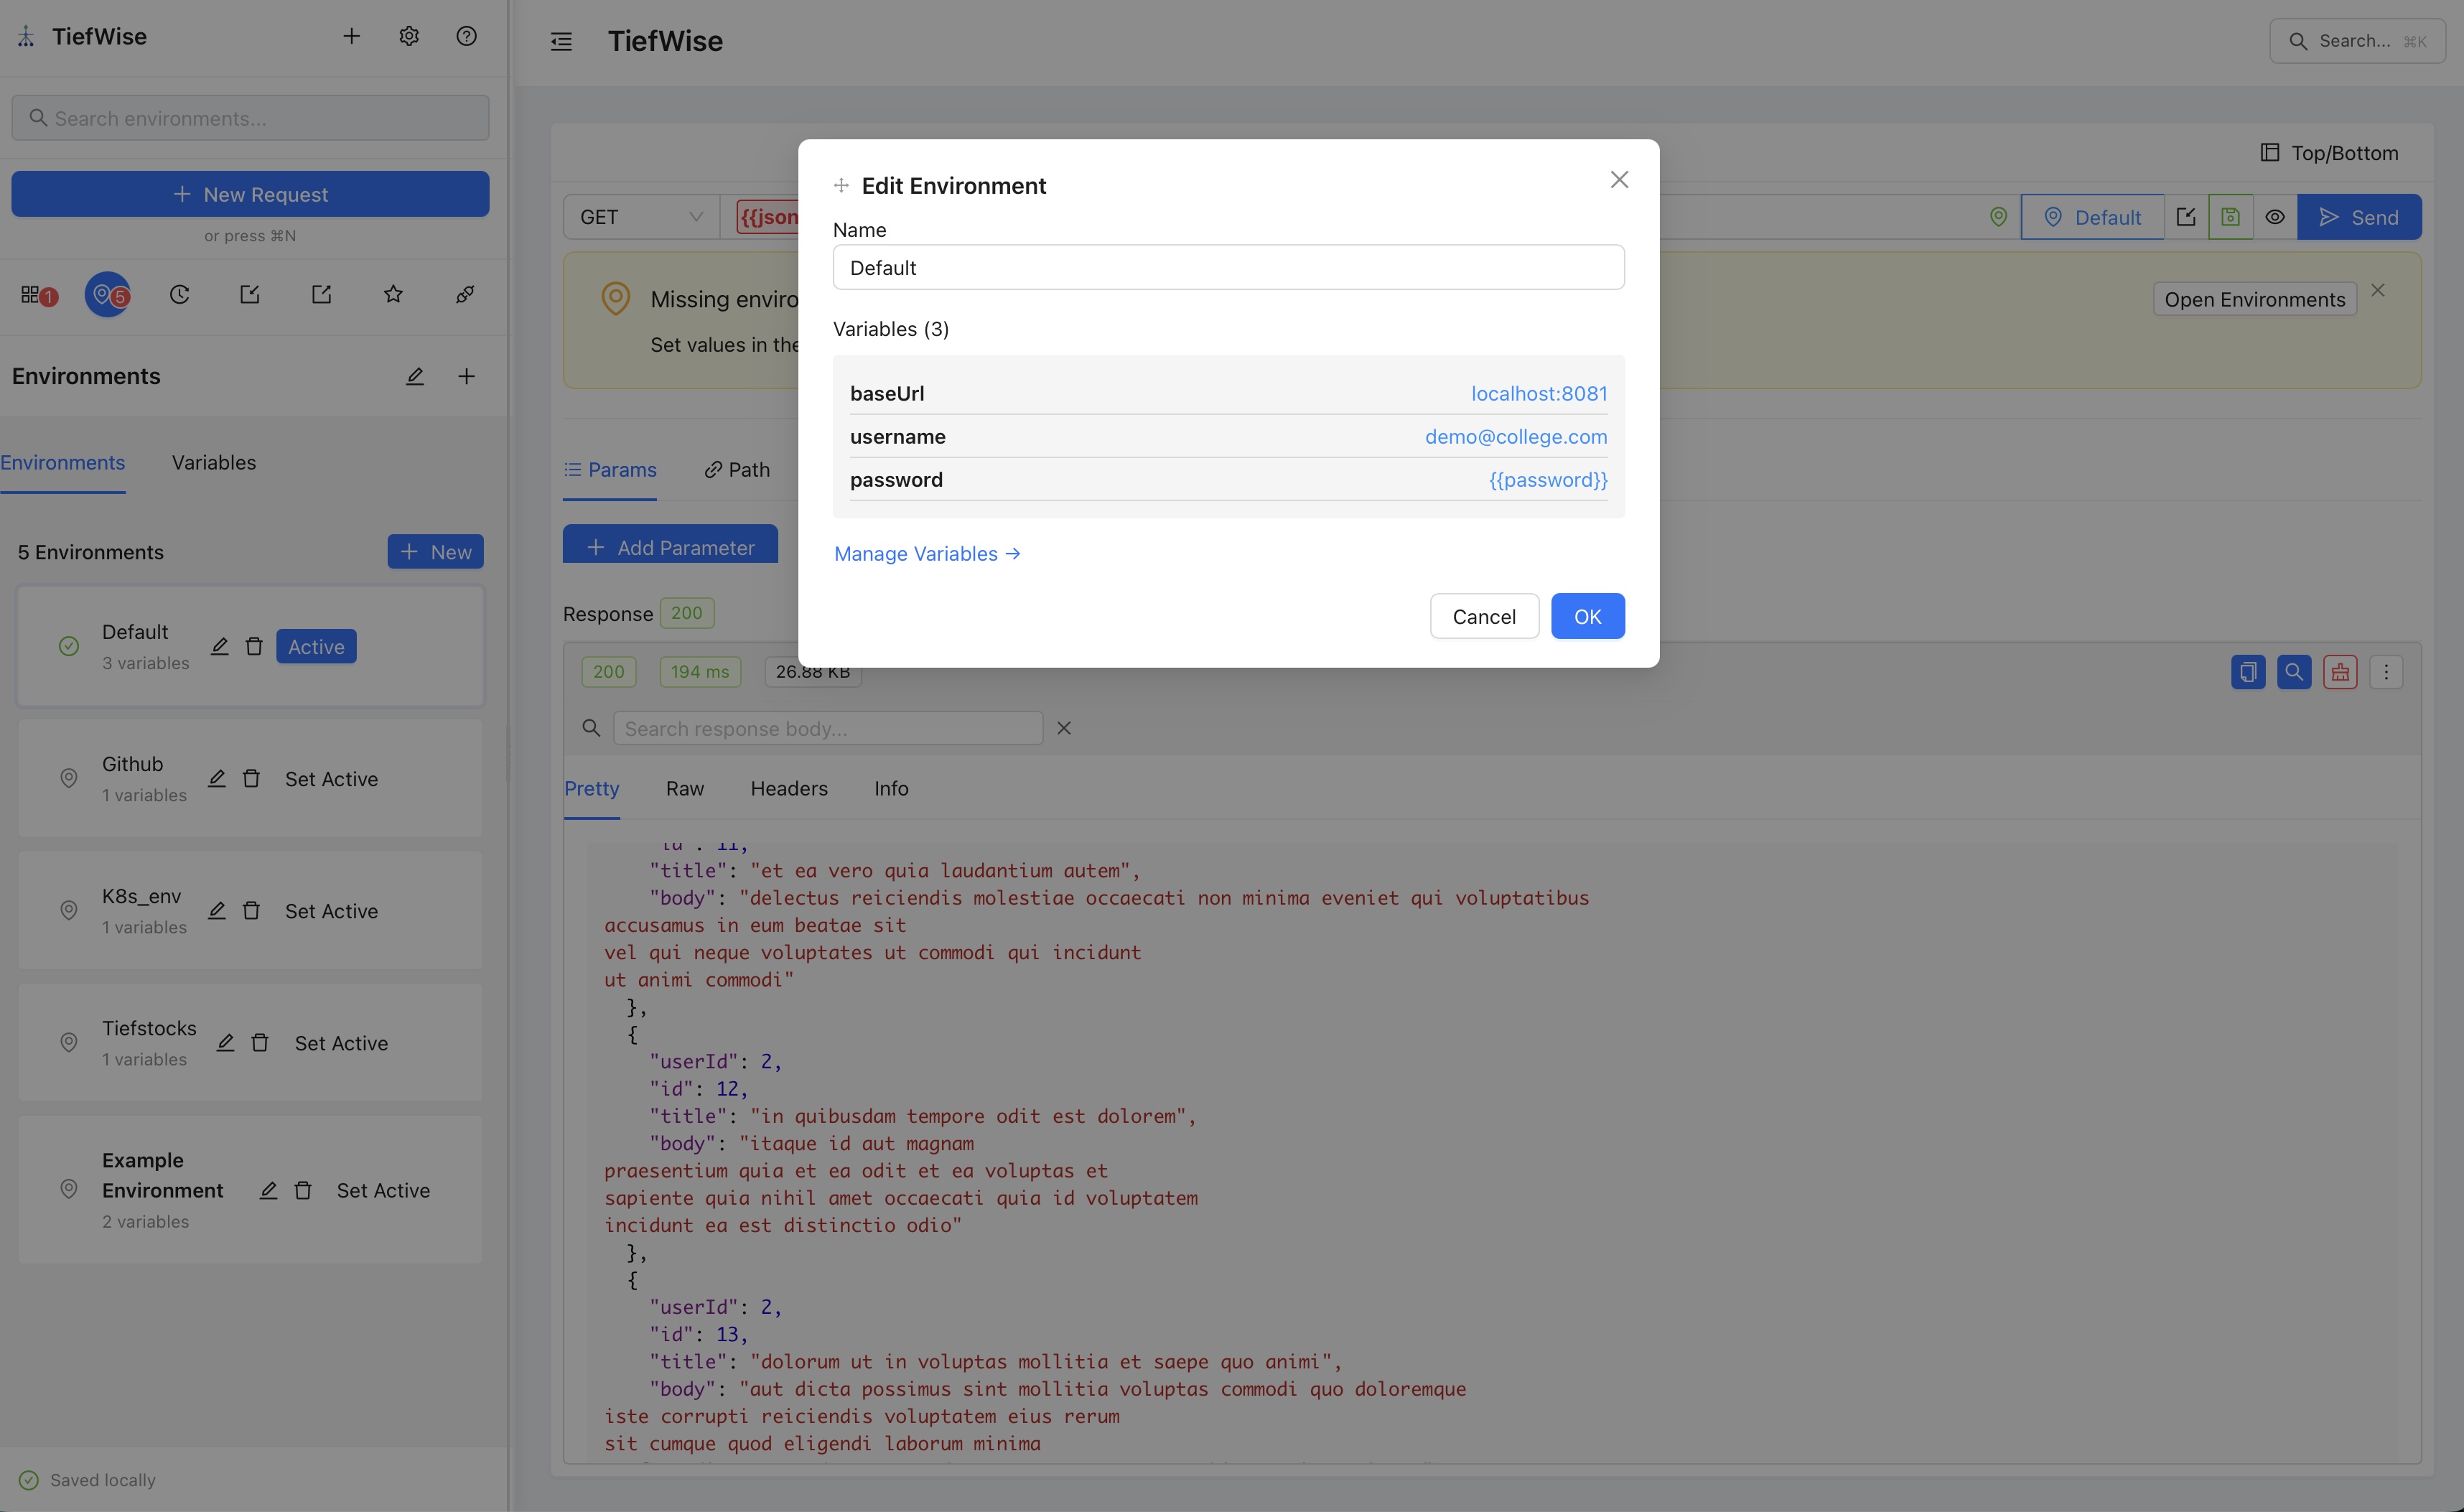Open the three-dot response options menu
The height and width of the screenshot is (1512, 2464).
pyautogui.click(x=2386, y=672)
